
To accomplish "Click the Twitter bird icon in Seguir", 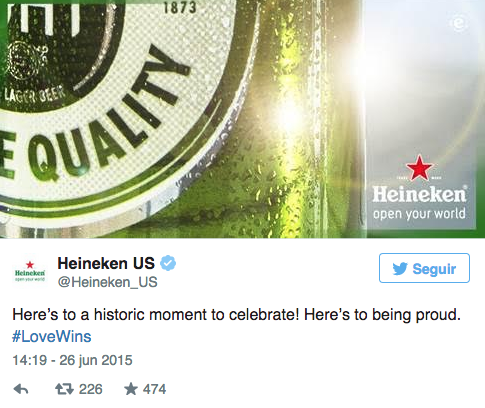I will (x=400, y=268).
